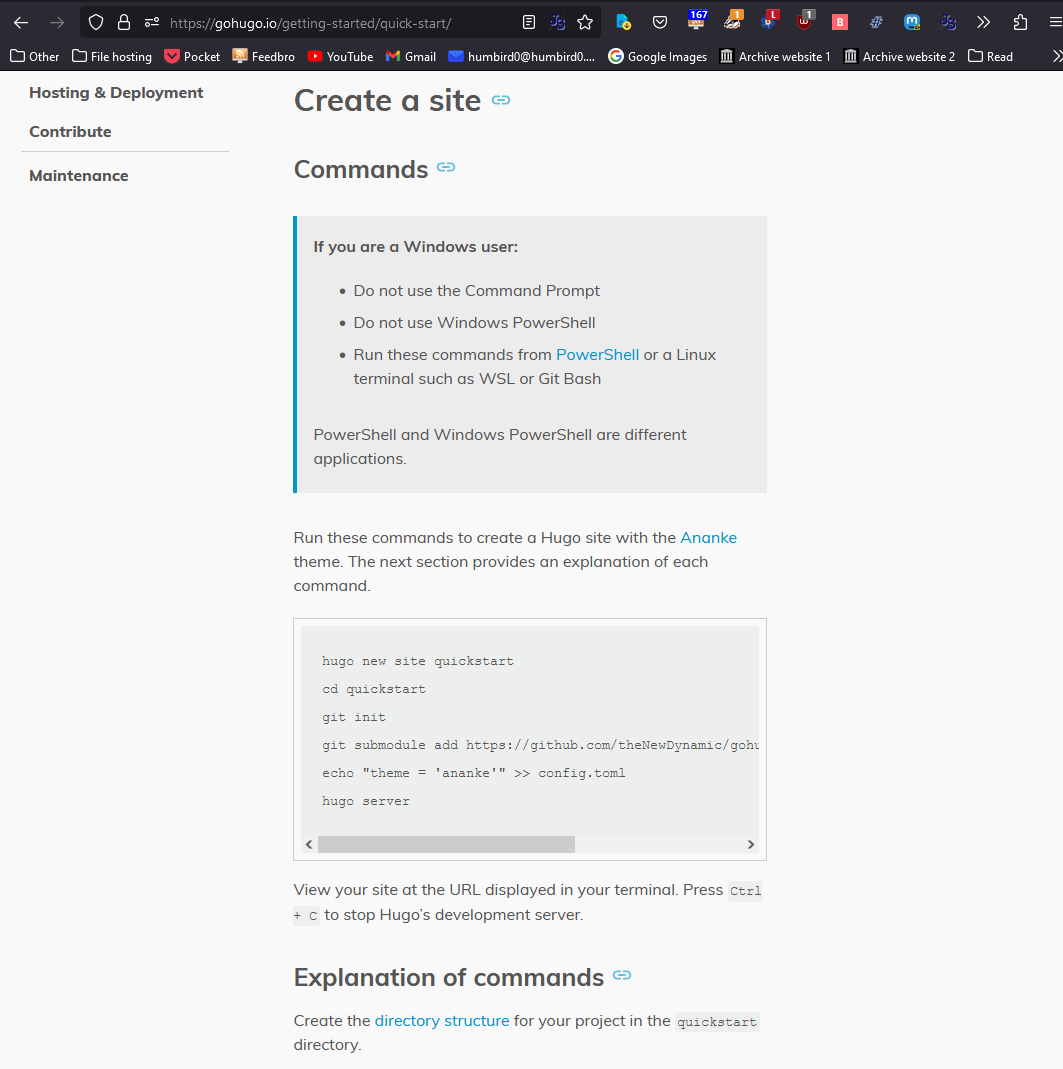Click the Pocket save icon in toolbar
The image size is (1063, 1069).
click(660, 22)
